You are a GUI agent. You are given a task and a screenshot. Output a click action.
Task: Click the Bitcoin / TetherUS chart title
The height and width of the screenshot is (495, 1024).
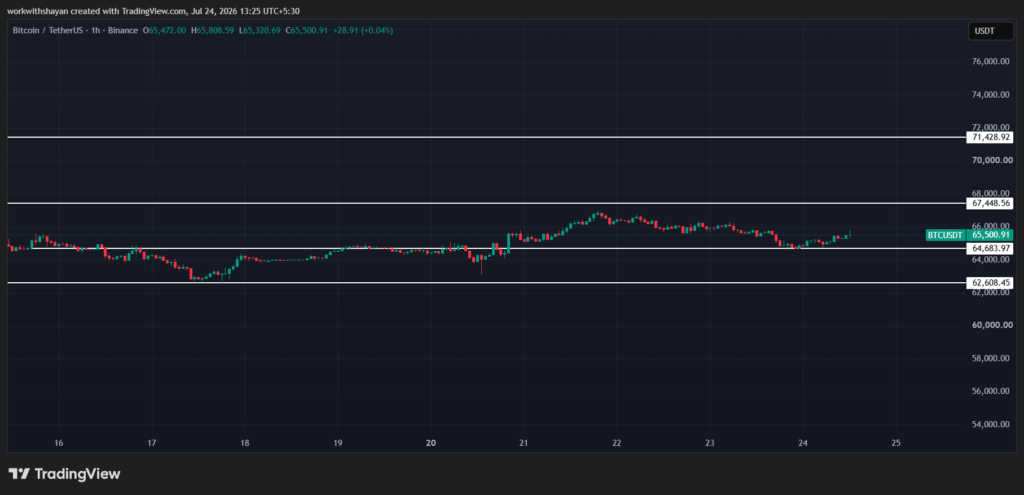(76, 30)
